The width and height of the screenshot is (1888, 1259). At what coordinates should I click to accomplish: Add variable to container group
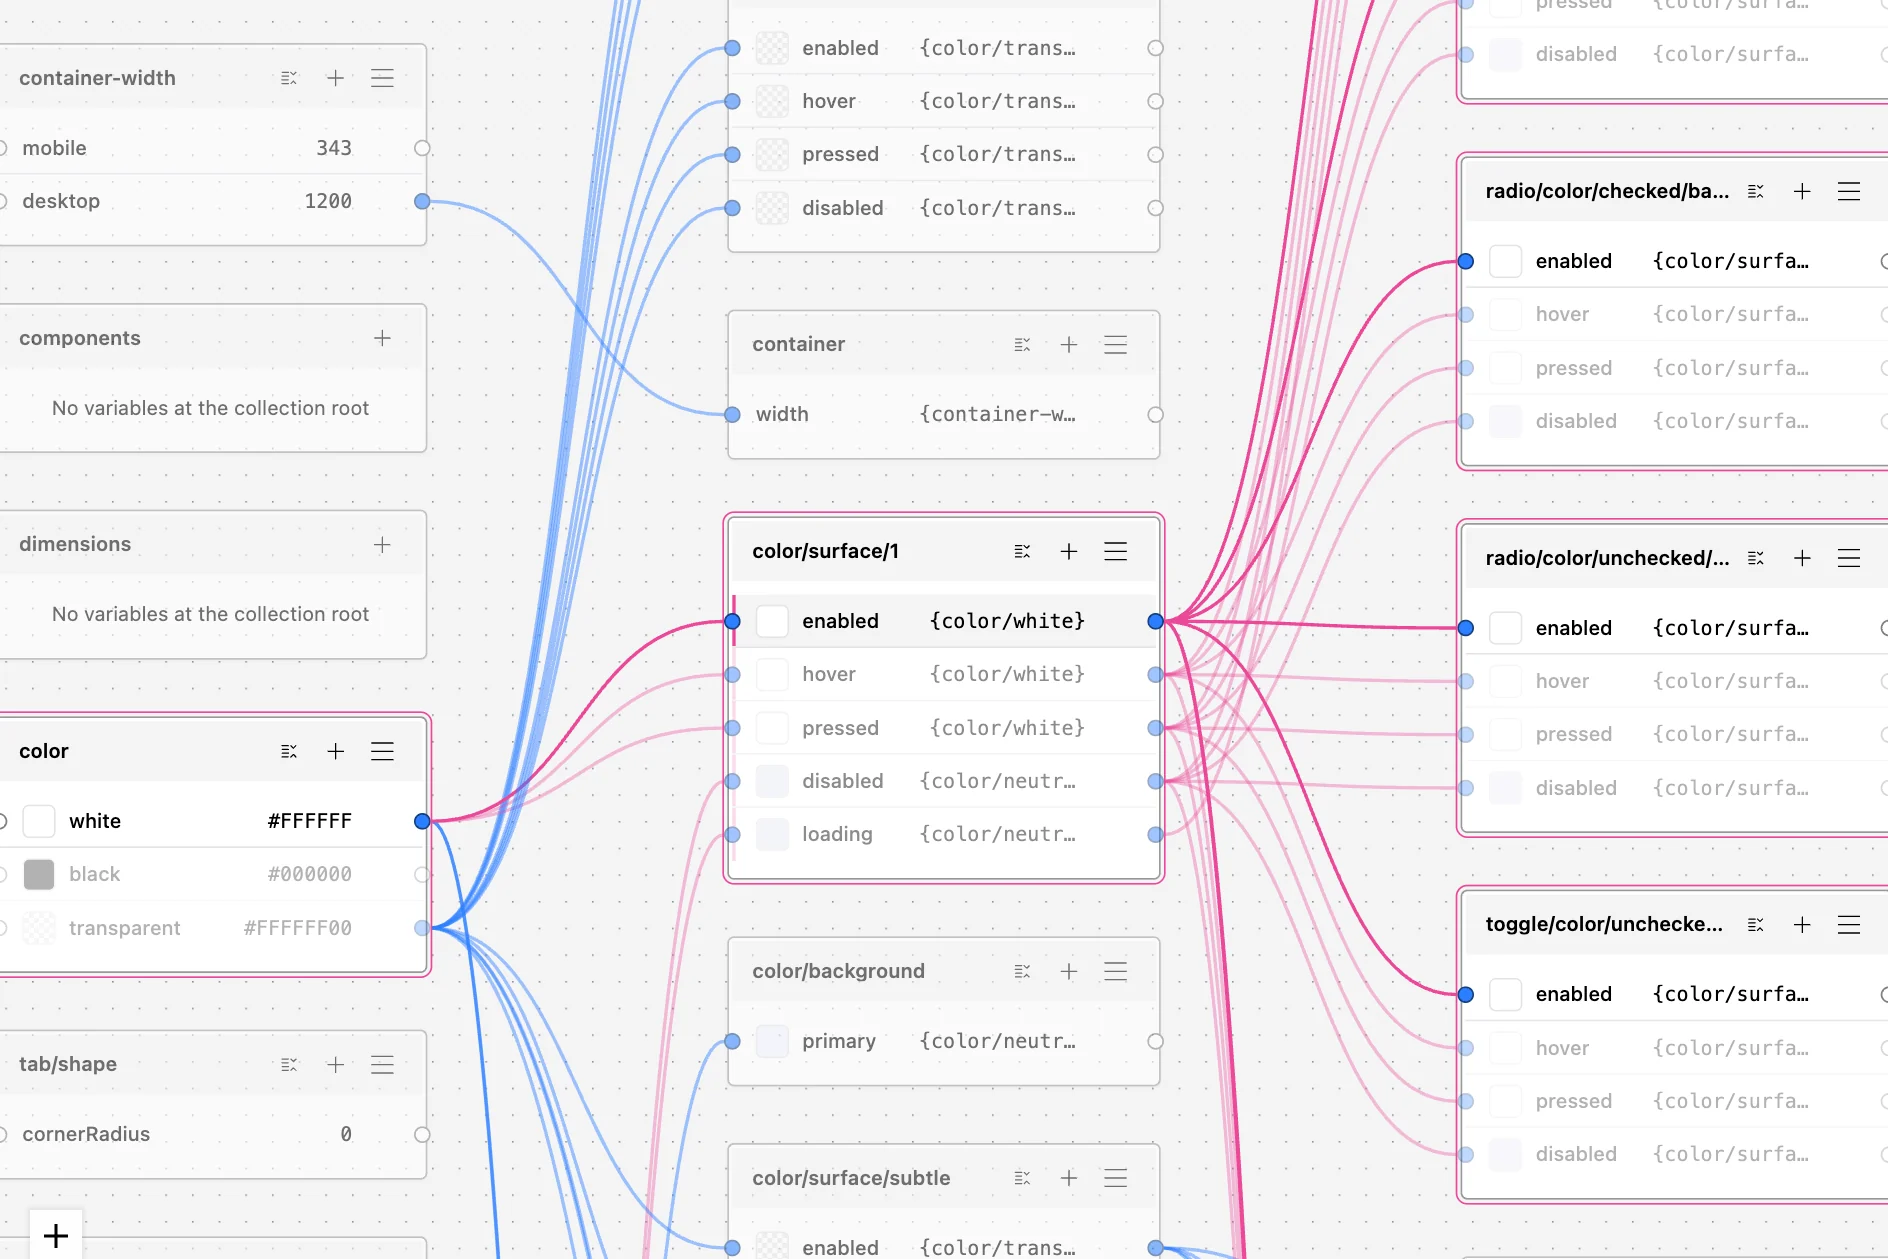1069,344
